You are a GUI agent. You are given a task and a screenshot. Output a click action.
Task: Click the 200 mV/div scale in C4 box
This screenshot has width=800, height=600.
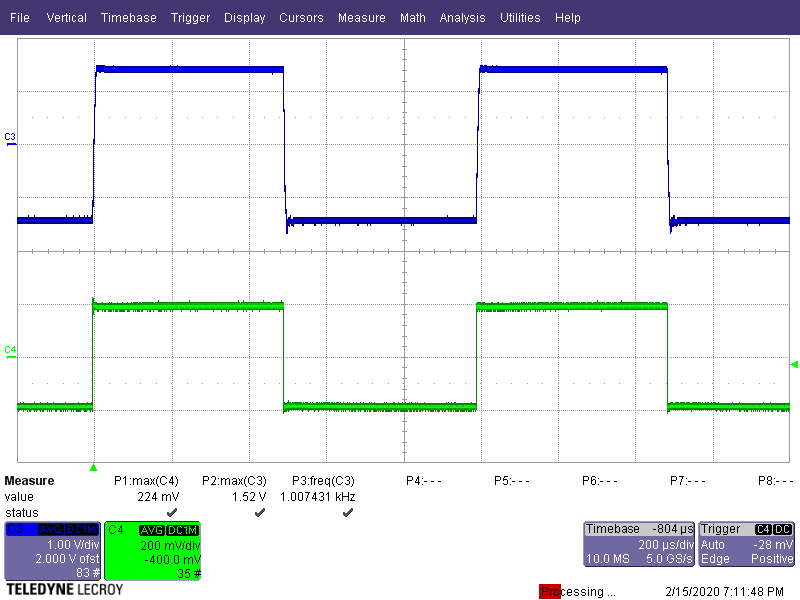(170, 545)
